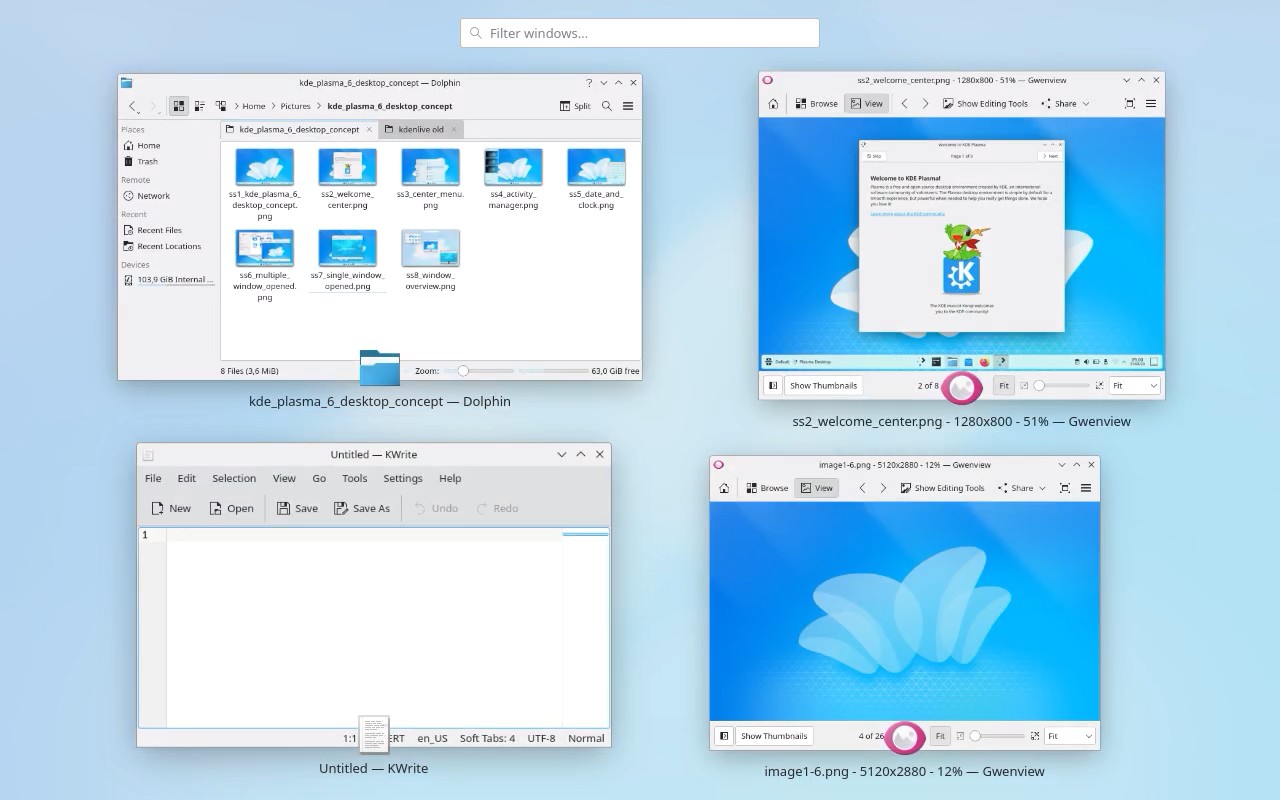Toggle Show Thumbnails in image1-6 Gwenview window
1280x800 pixels.
774,736
